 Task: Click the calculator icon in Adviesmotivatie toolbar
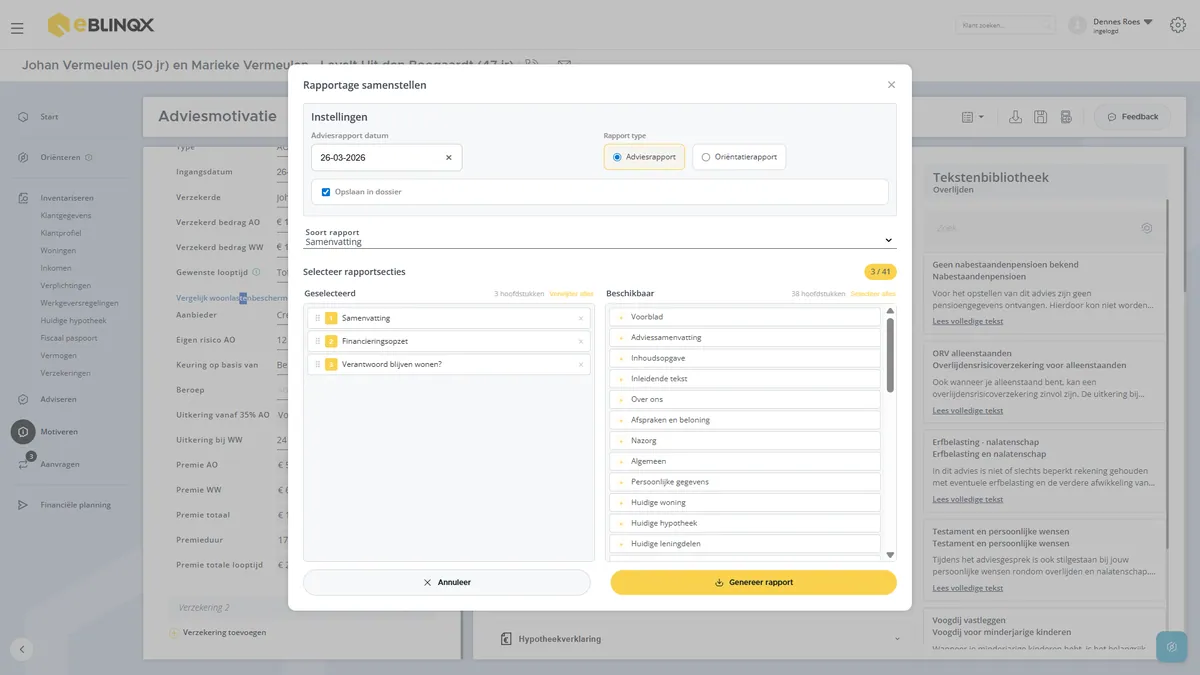tap(1066, 117)
